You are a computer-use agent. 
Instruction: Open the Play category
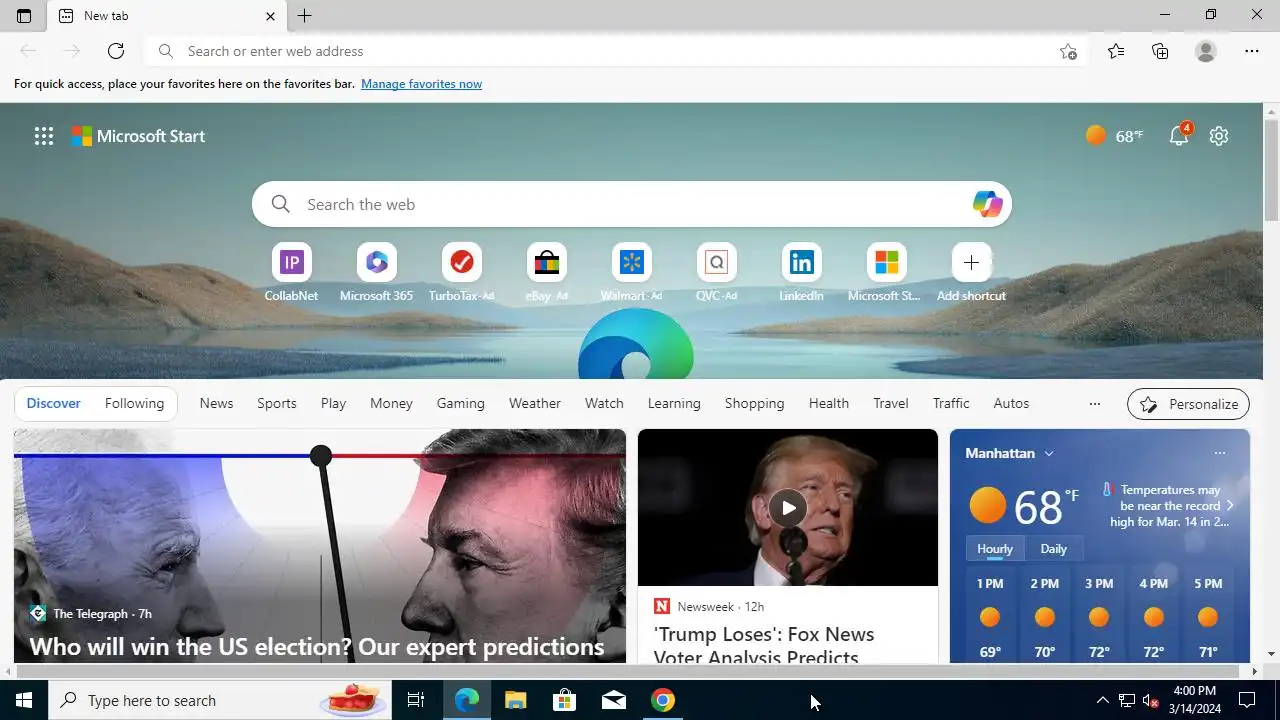[x=333, y=403]
